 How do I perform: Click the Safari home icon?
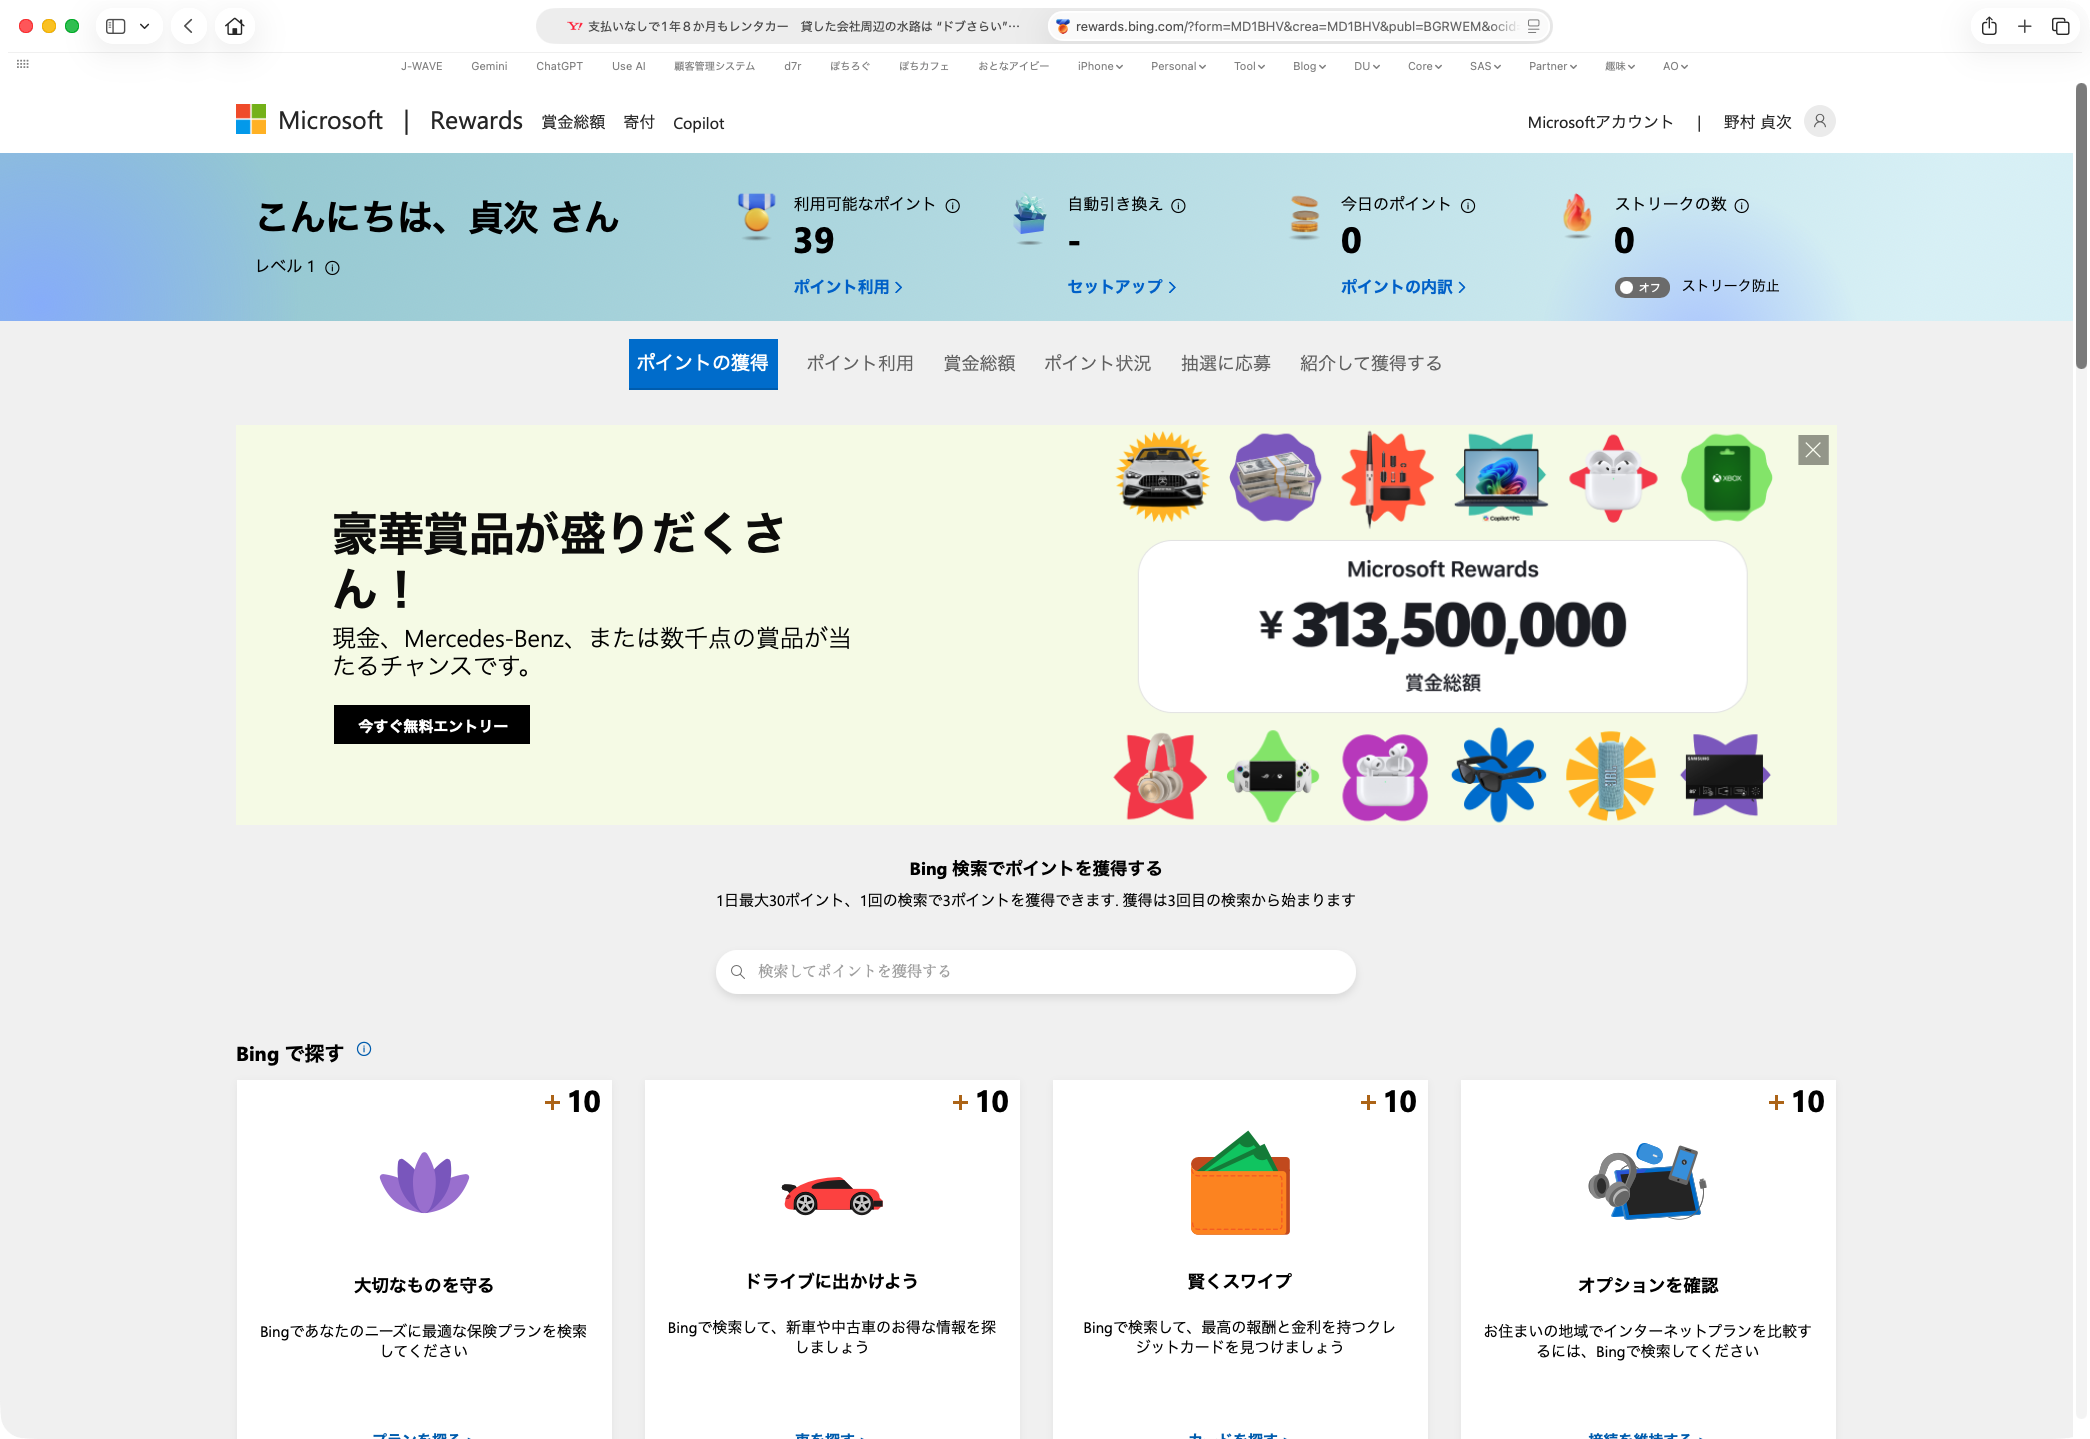(235, 27)
